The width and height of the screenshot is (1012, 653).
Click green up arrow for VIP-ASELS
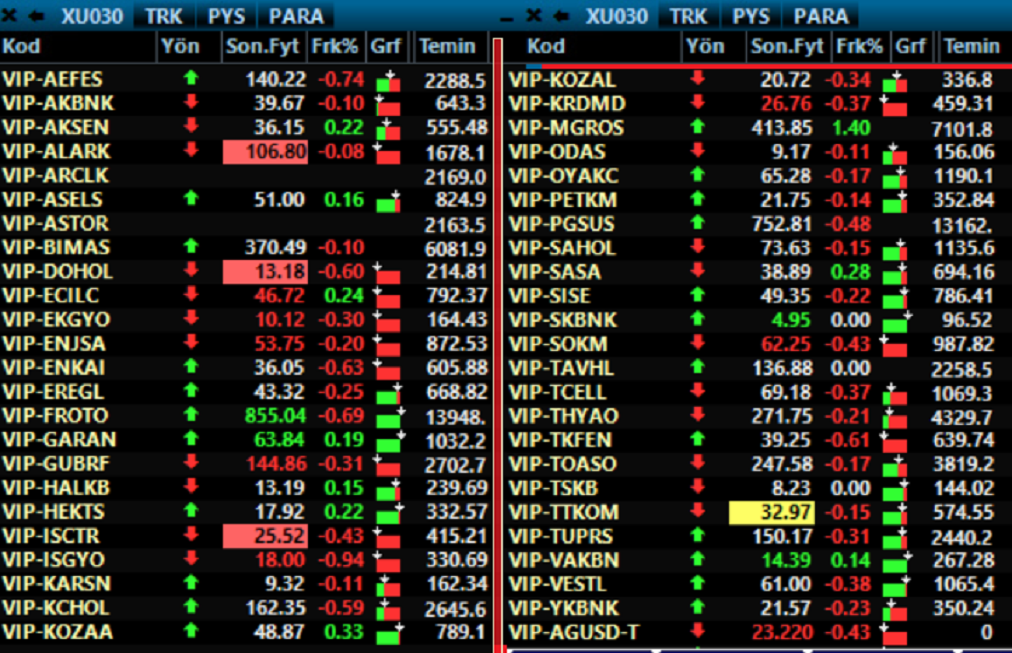[x=190, y=199]
